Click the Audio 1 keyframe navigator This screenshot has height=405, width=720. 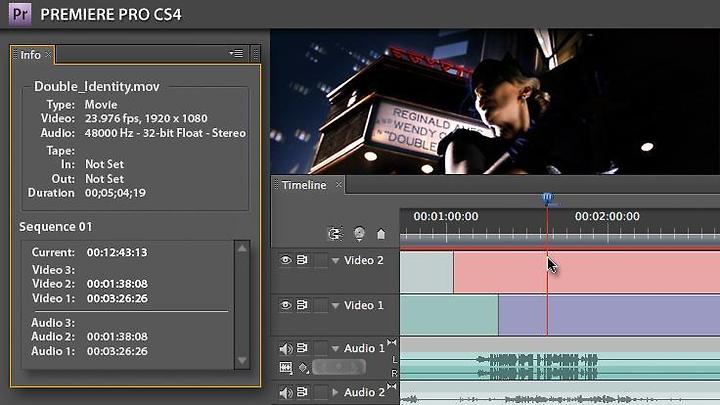[339, 367]
